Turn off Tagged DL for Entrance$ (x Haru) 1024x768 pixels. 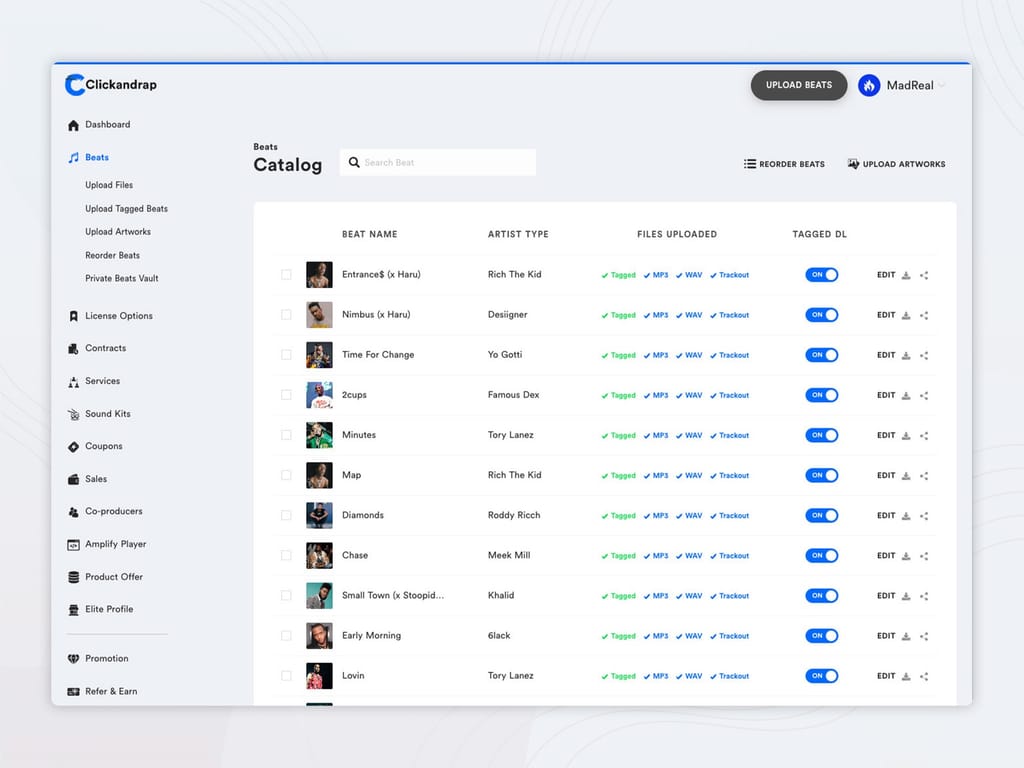pos(822,275)
